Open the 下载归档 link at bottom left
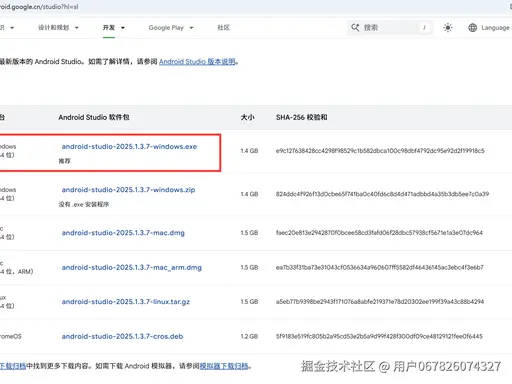Viewport: 512px width, 384px height. pyautogui.click(x=13, y=366)
